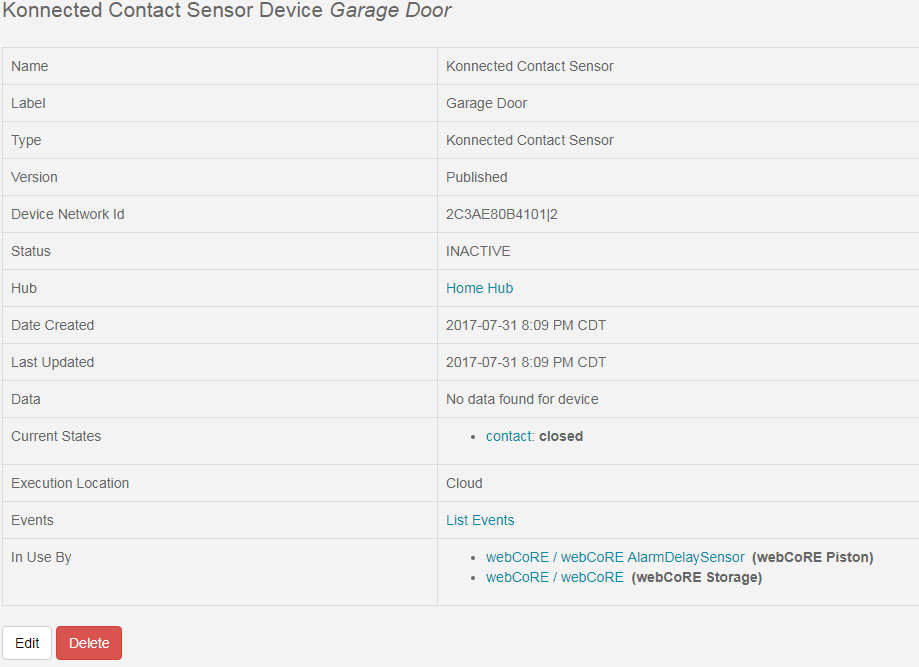
Task: Click the Published version value
Action: (x=476, y=177)
